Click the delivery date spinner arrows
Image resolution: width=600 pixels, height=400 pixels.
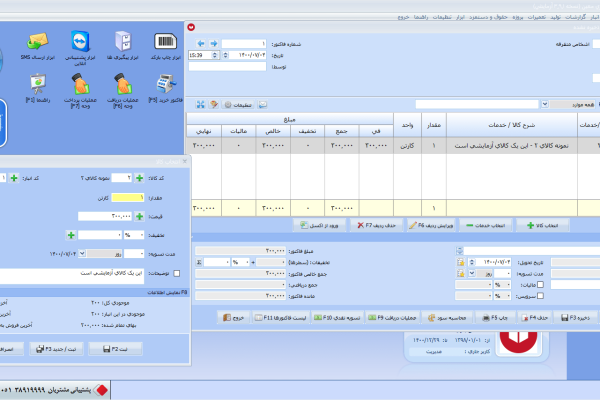[472, 262]
